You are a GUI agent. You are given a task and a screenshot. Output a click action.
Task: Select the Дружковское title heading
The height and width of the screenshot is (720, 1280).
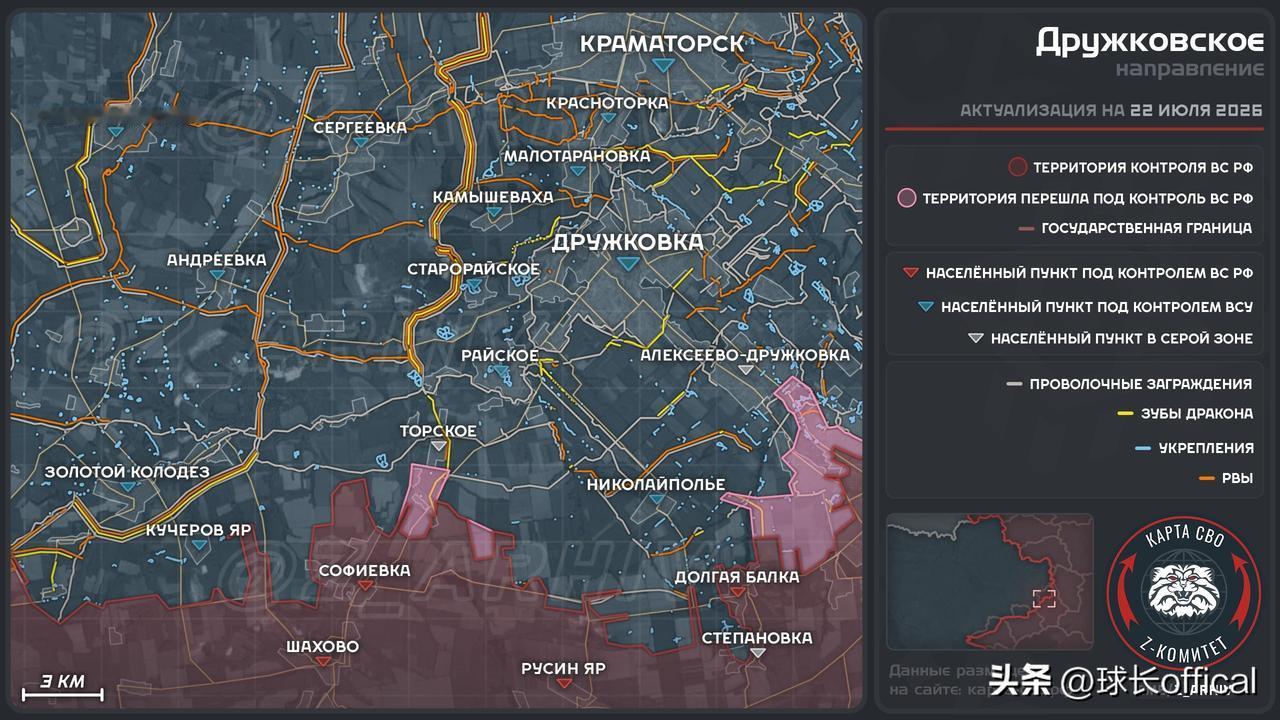(1150, 40)
